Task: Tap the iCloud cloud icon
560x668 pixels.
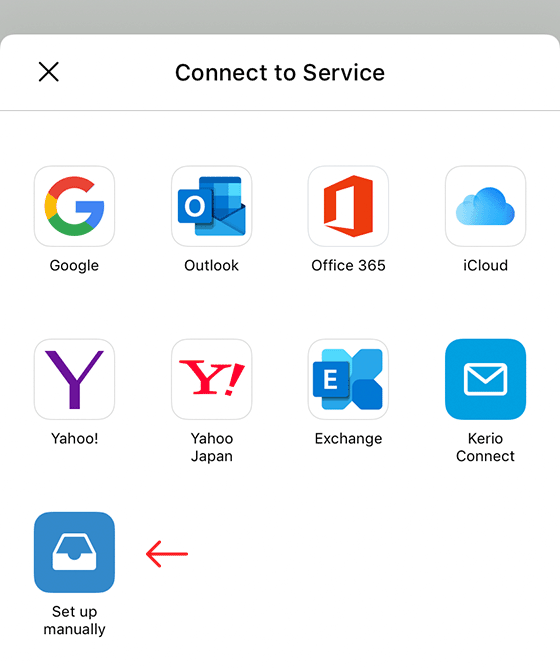Action: click(485, 206)
